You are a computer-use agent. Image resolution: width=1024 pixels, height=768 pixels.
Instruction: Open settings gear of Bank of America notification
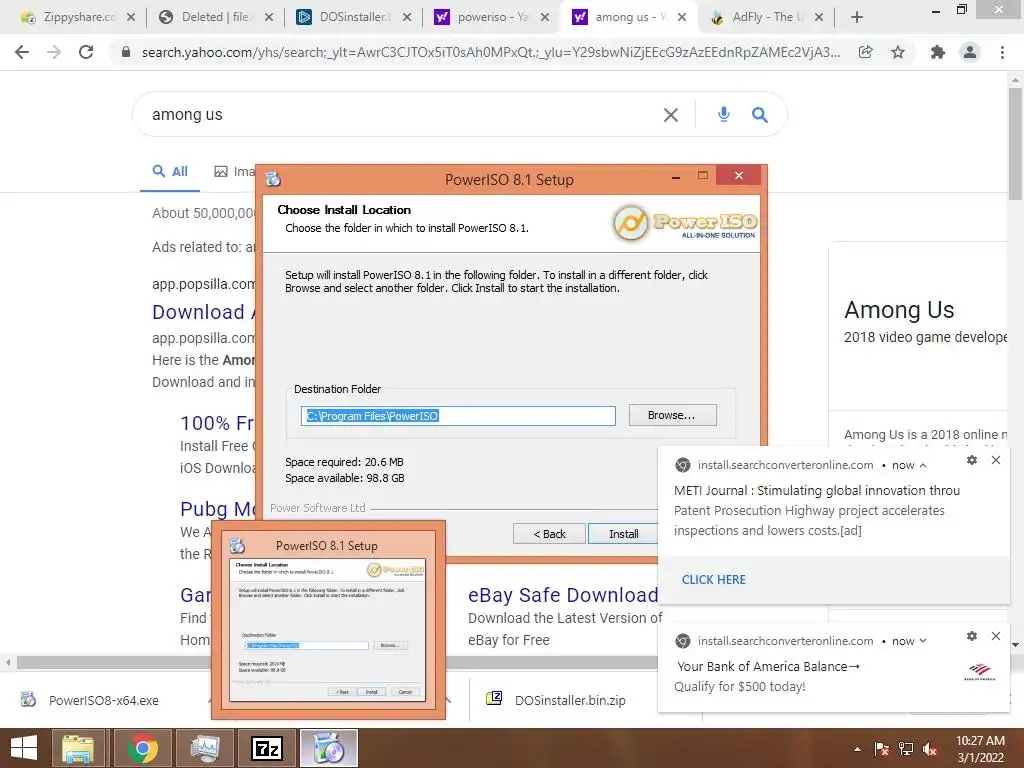972,636
